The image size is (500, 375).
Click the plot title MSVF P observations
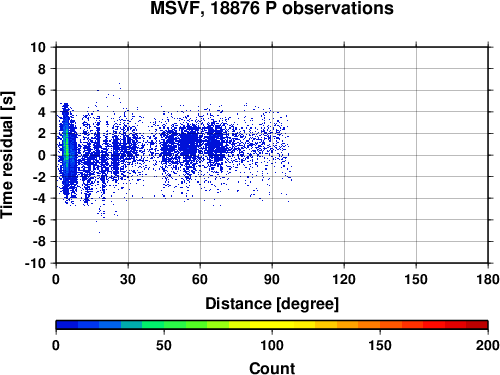pos(272,8)
